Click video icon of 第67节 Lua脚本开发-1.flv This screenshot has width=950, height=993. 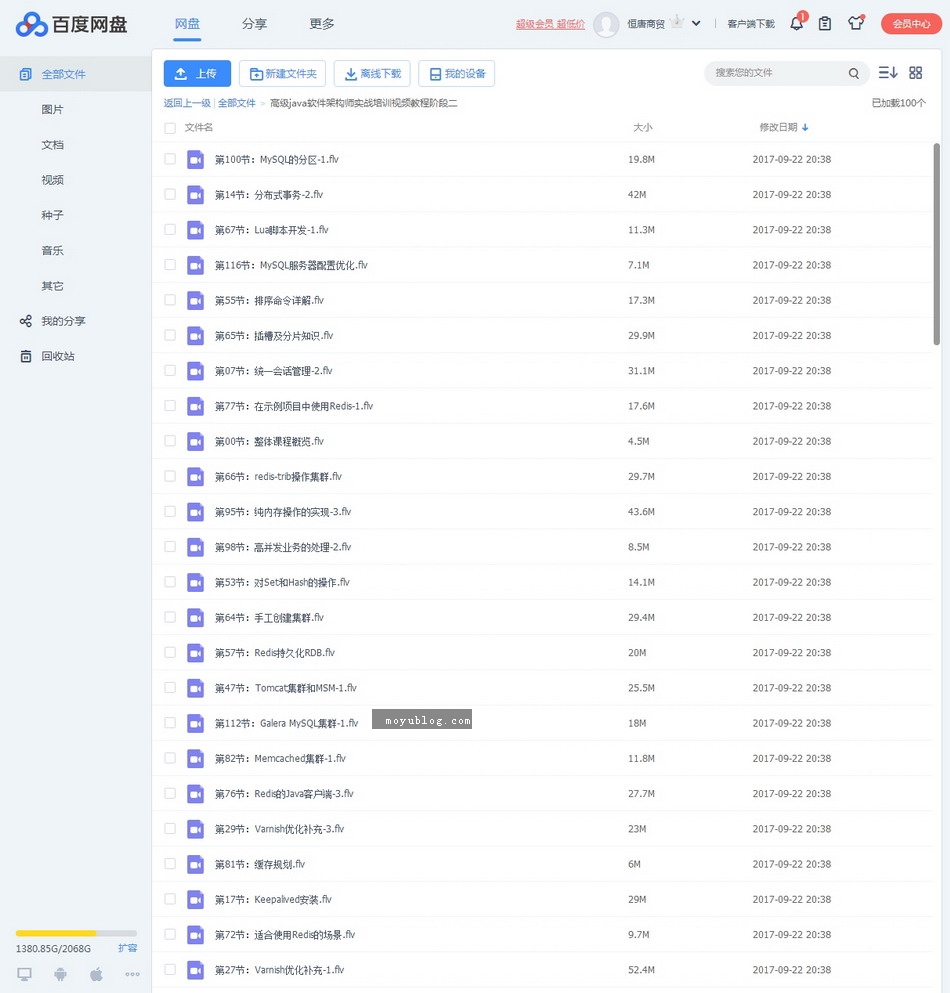click(x=196, y=230)
